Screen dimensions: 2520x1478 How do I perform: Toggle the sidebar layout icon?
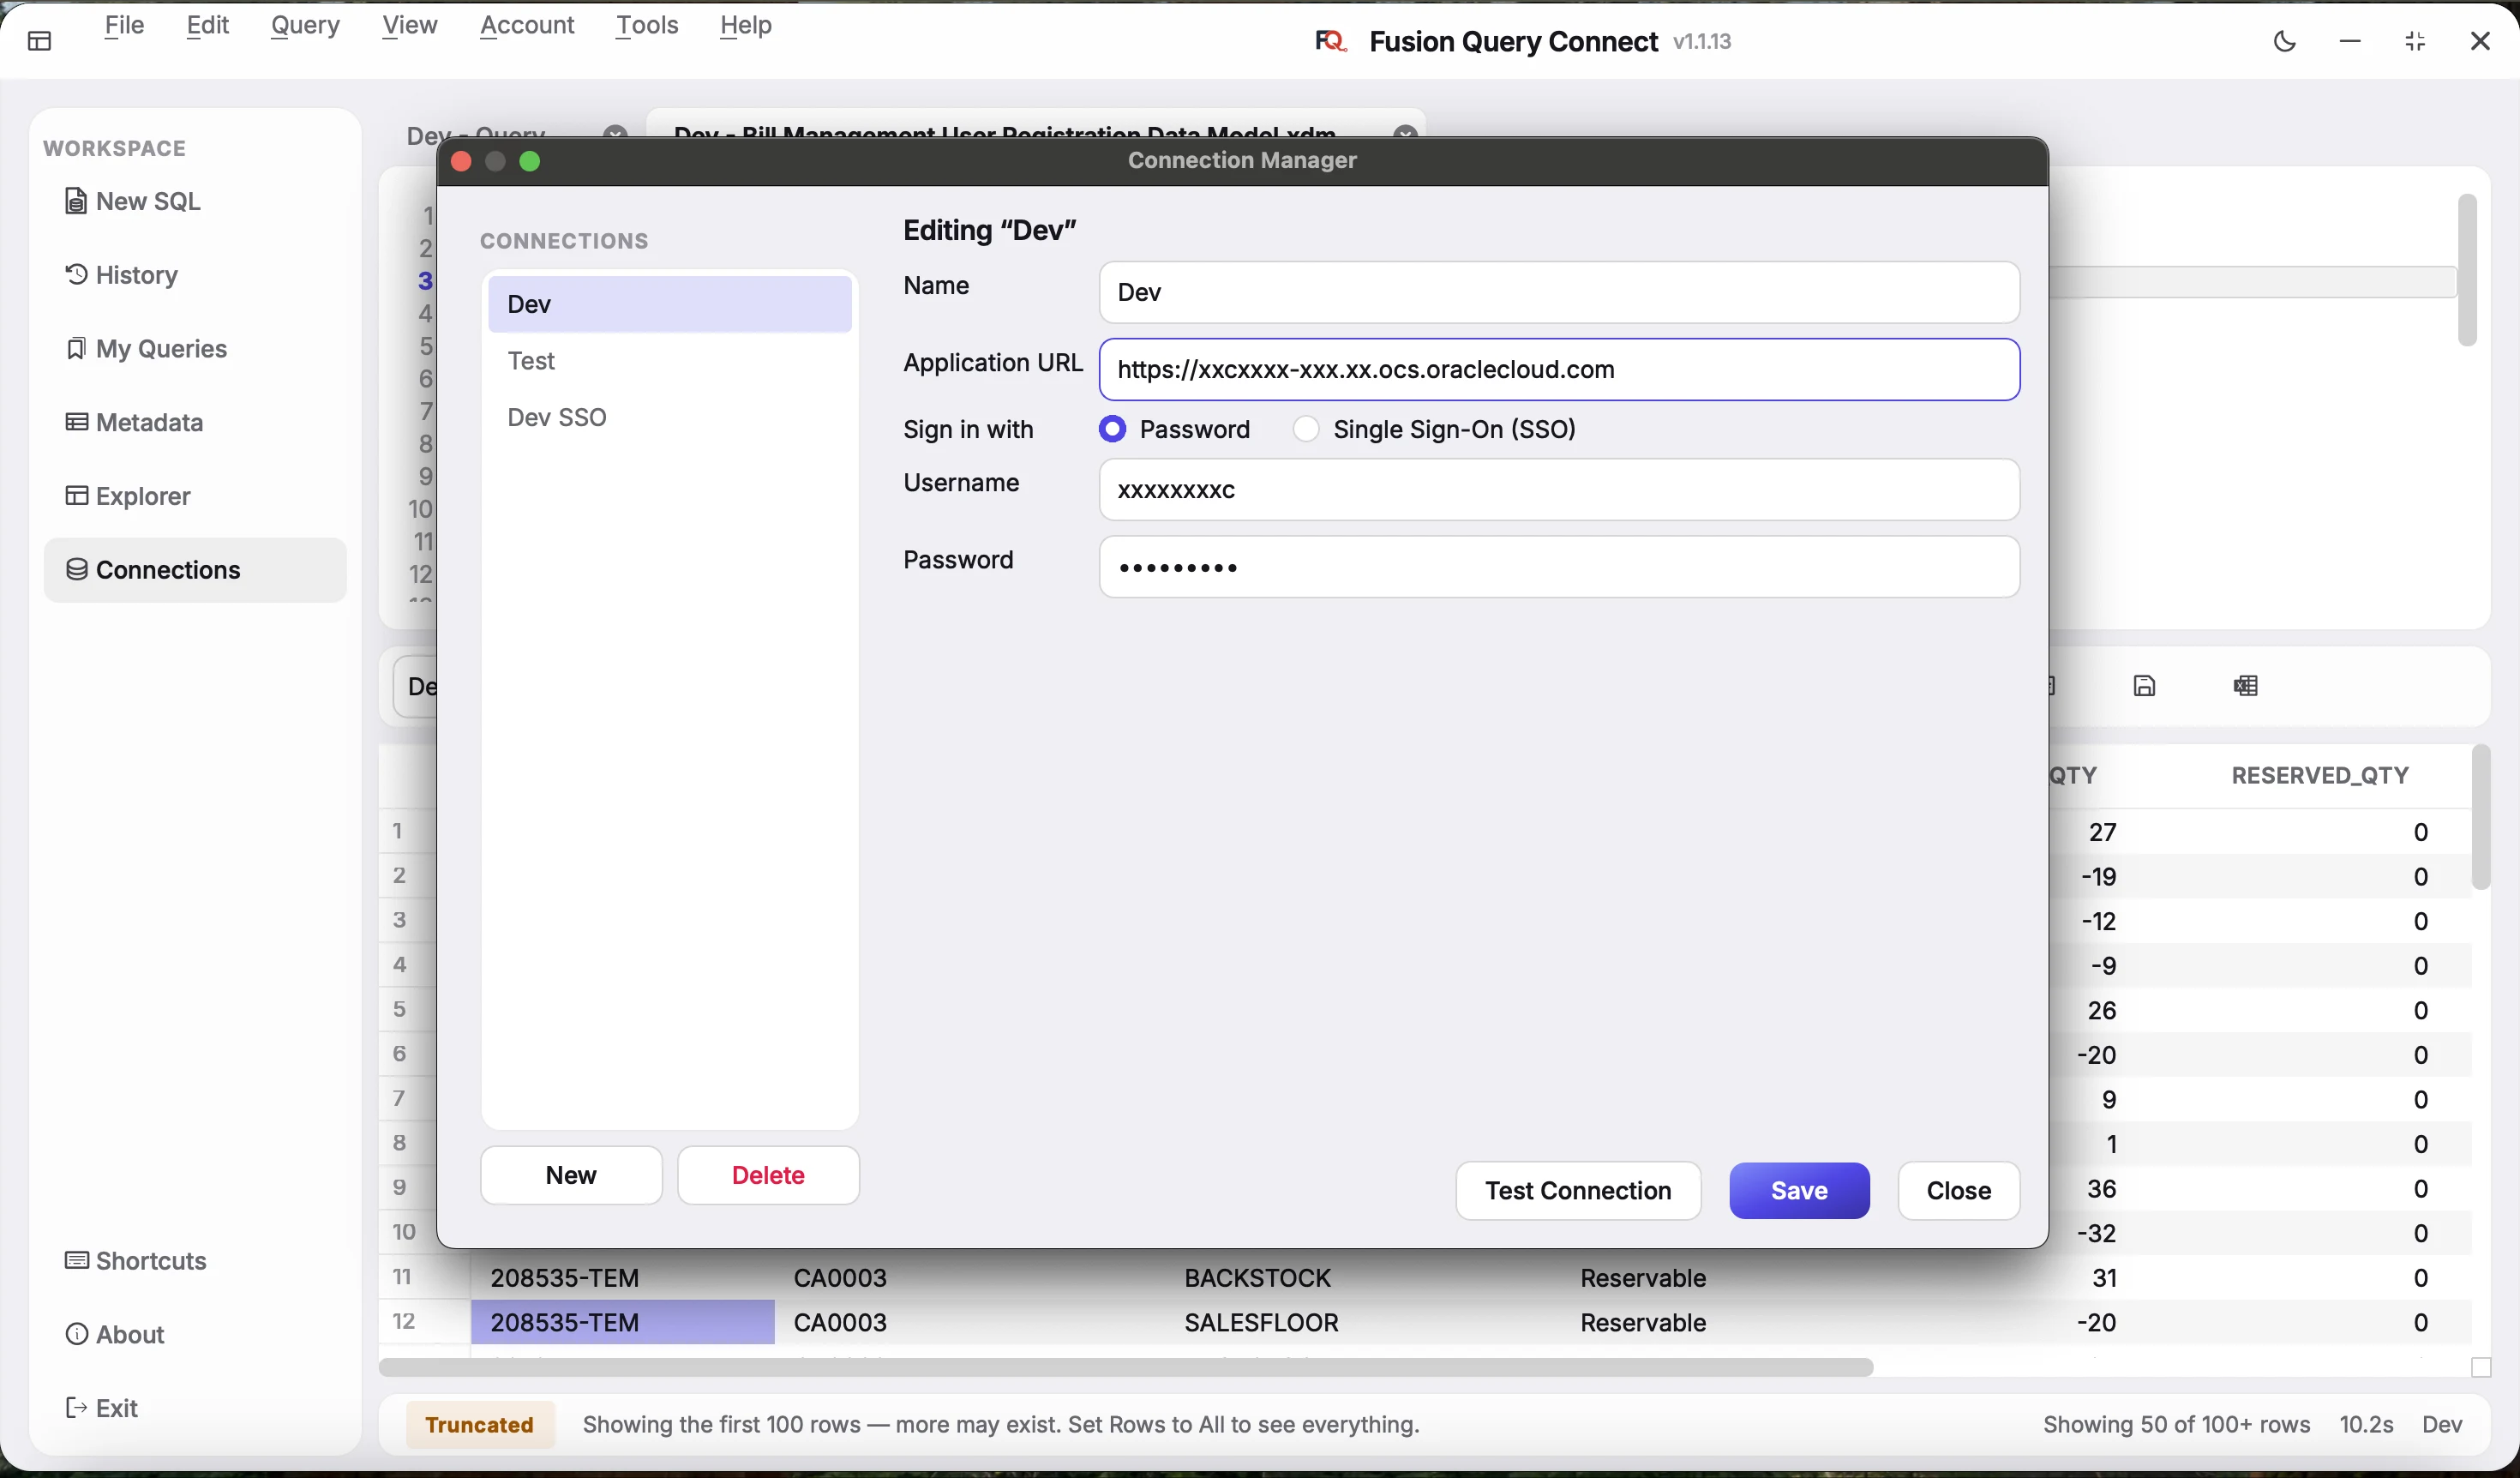tap(40, 41)
